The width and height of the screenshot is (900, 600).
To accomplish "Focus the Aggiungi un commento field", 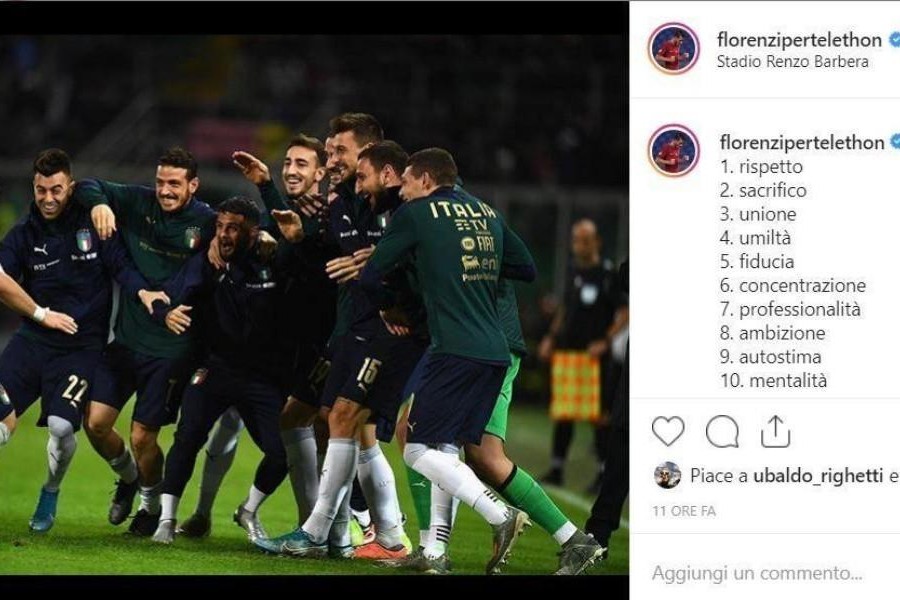I will pyautogui.click(x=765, y=572).
